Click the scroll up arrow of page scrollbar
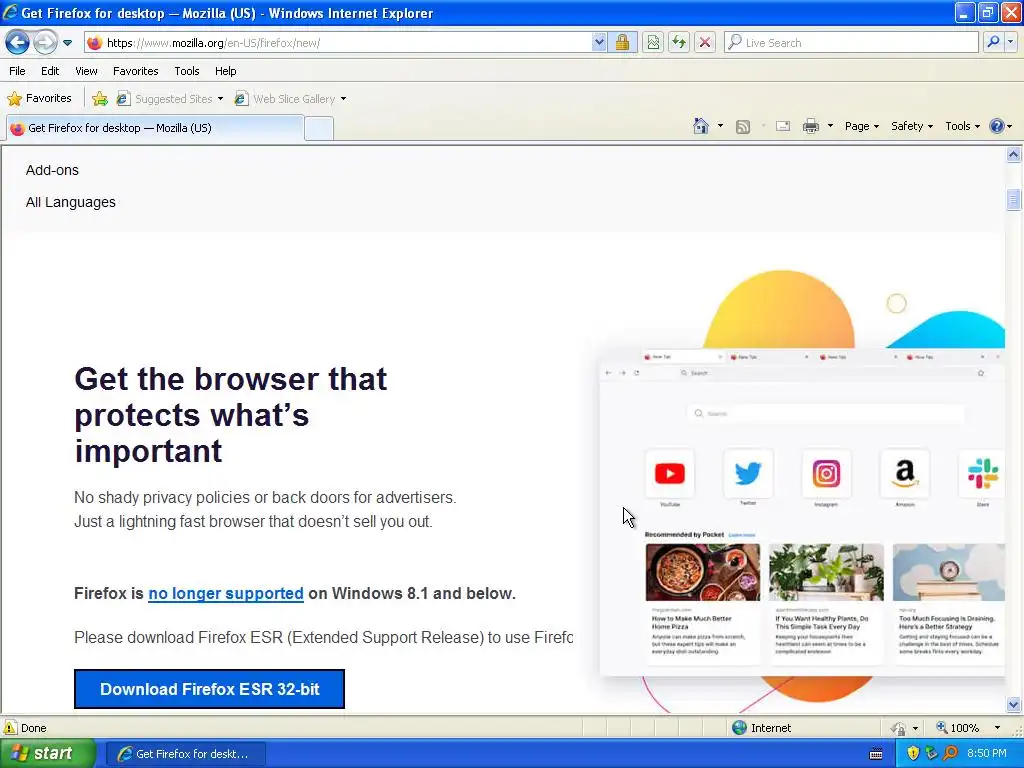The height and width of the screenshot is (768, 1024). [x=1013, y=155]
